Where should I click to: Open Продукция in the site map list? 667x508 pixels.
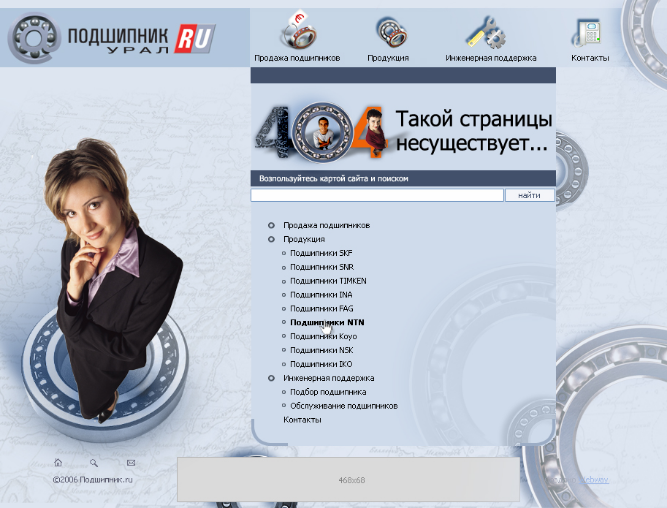[x=304, y=239]
